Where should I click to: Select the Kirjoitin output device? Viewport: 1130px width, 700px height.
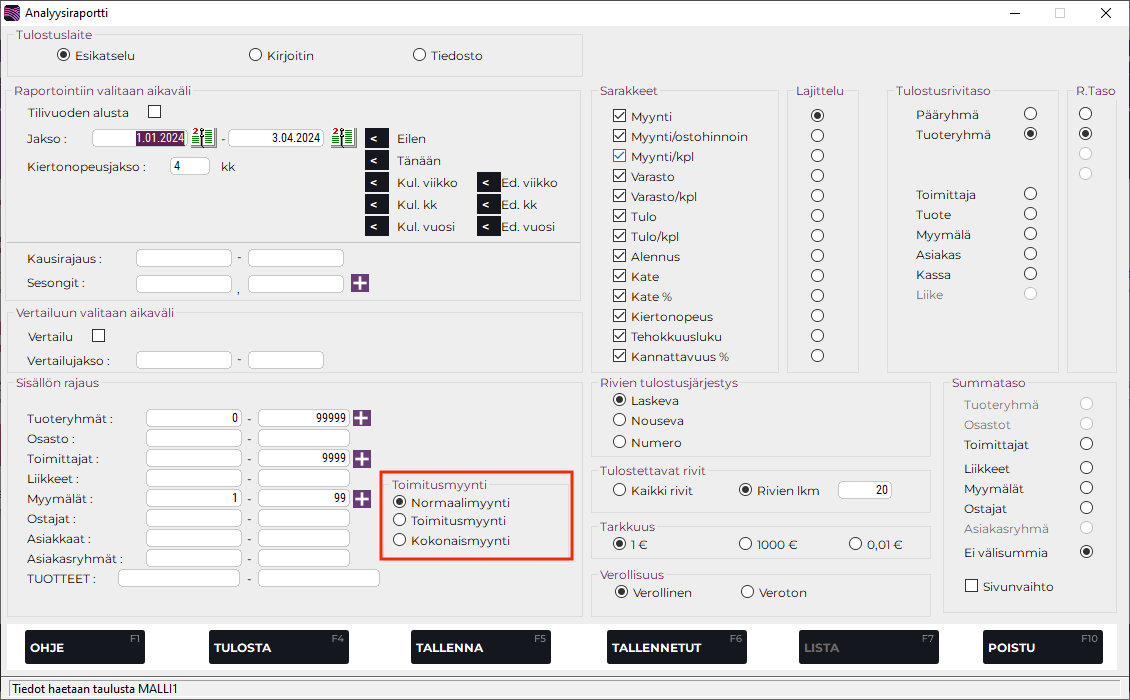click(x=256, y=55)
